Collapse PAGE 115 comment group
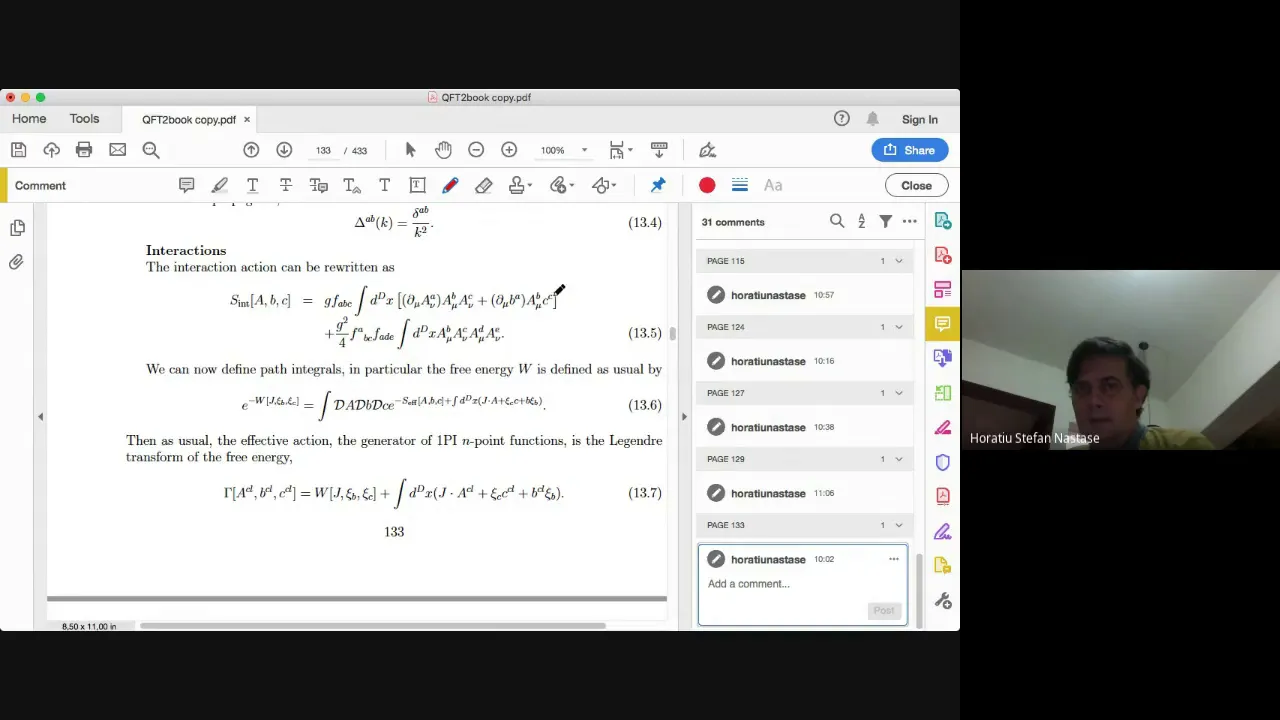1280x720 pixels. [898, 261]
